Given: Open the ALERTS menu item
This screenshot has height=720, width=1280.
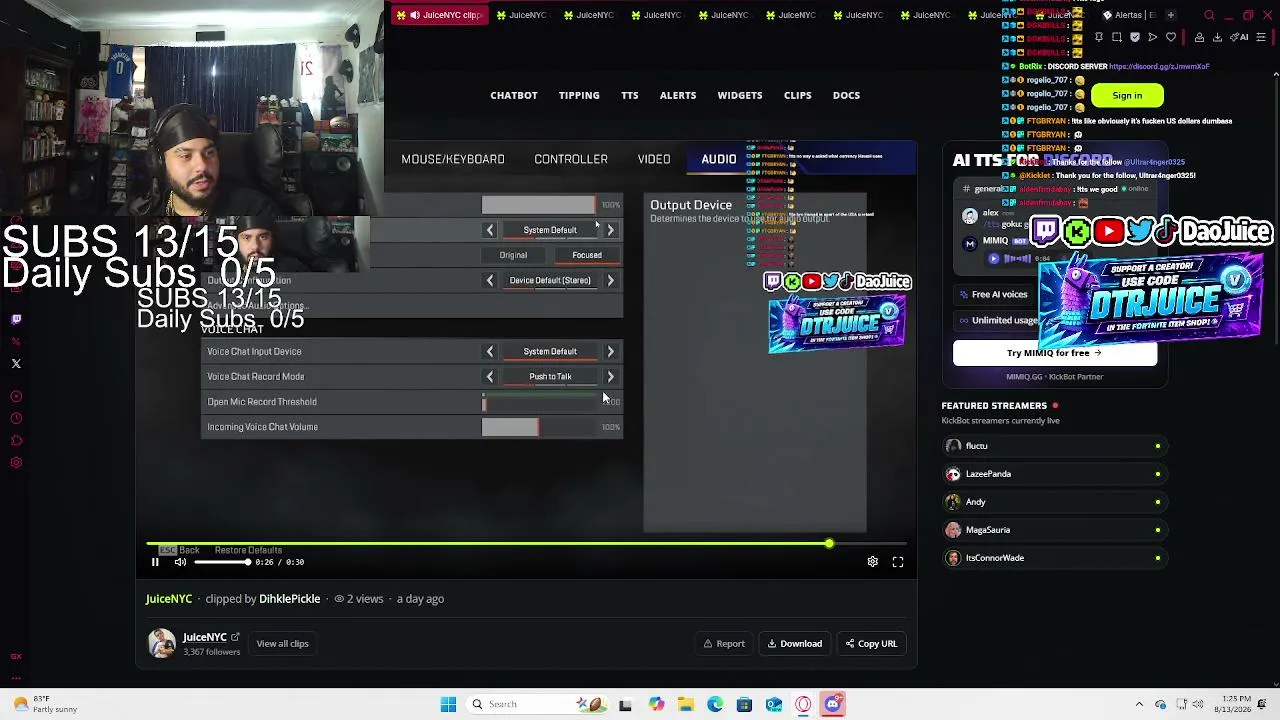Looking at the screenshot, I should pyautogui.click(x=678, y=95).
